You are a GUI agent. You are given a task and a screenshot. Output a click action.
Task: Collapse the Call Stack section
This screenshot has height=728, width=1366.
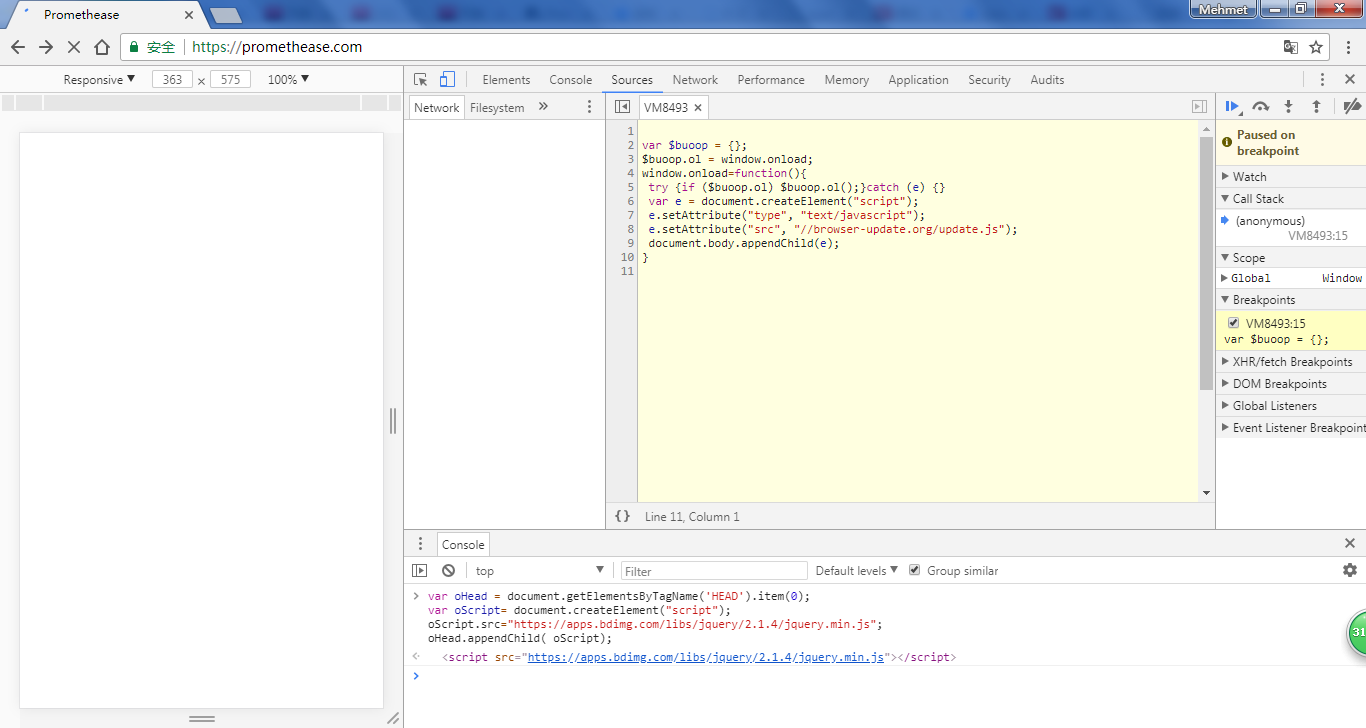click(1292, 198)
